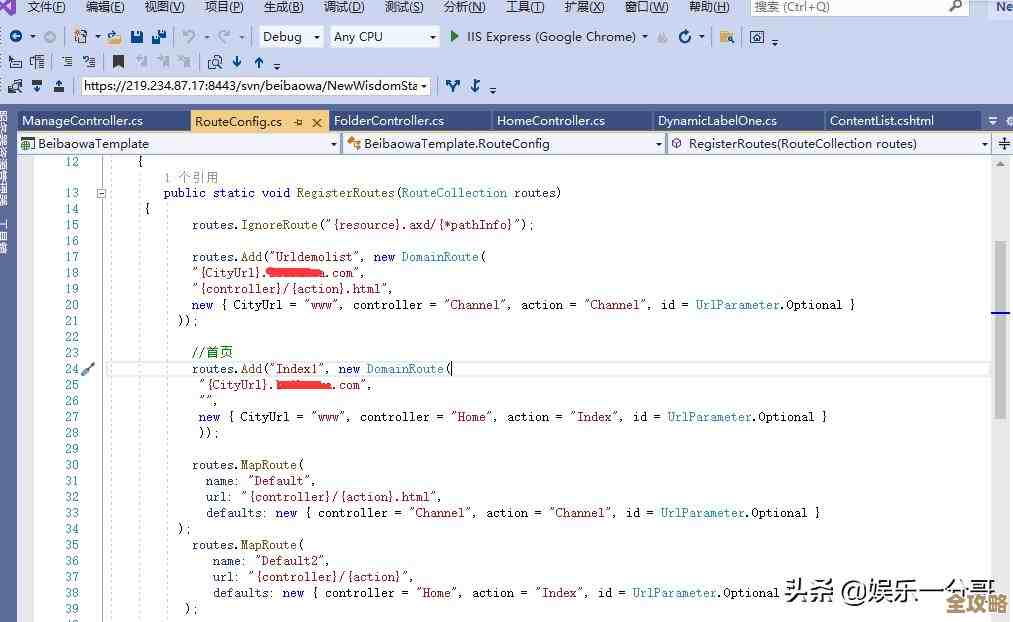Click the Save All toolbar icon
1013x622 pixels.
tap(158, 37)
